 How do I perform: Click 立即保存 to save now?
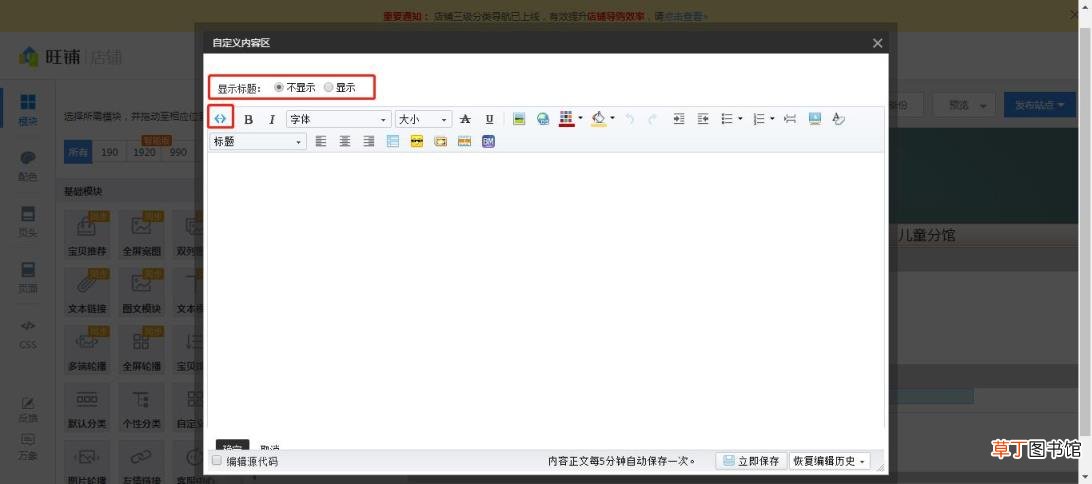pyautogui.click(x=751, y=461)
